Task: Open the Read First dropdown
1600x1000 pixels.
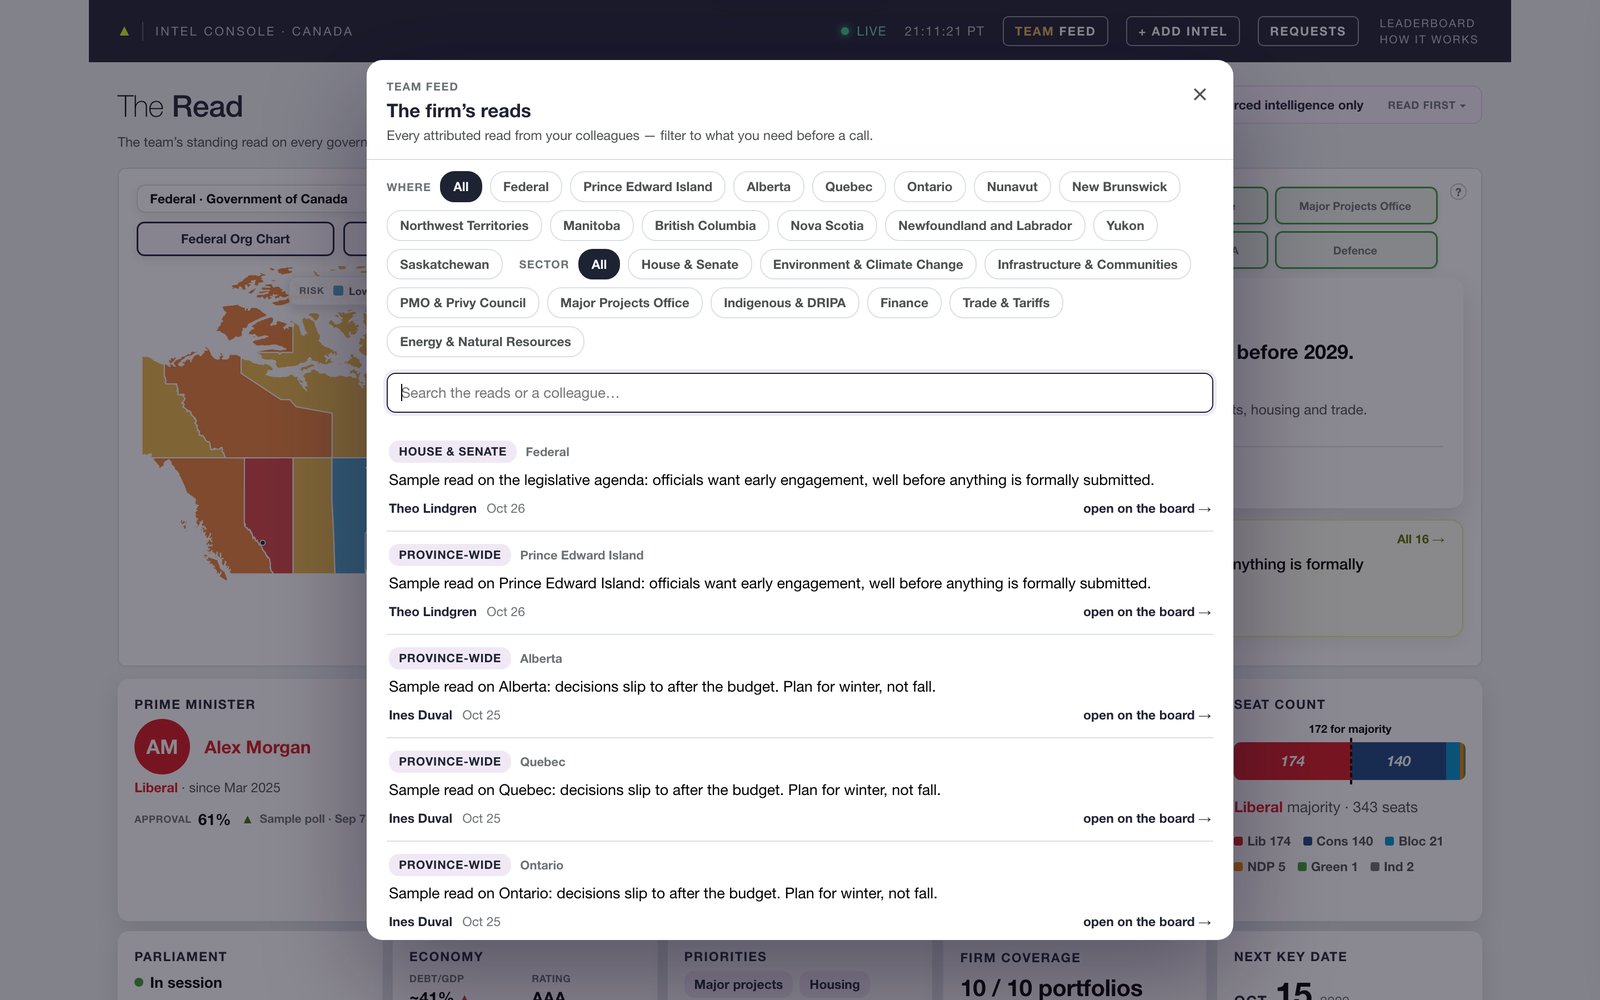Action: coord(1426,105)
